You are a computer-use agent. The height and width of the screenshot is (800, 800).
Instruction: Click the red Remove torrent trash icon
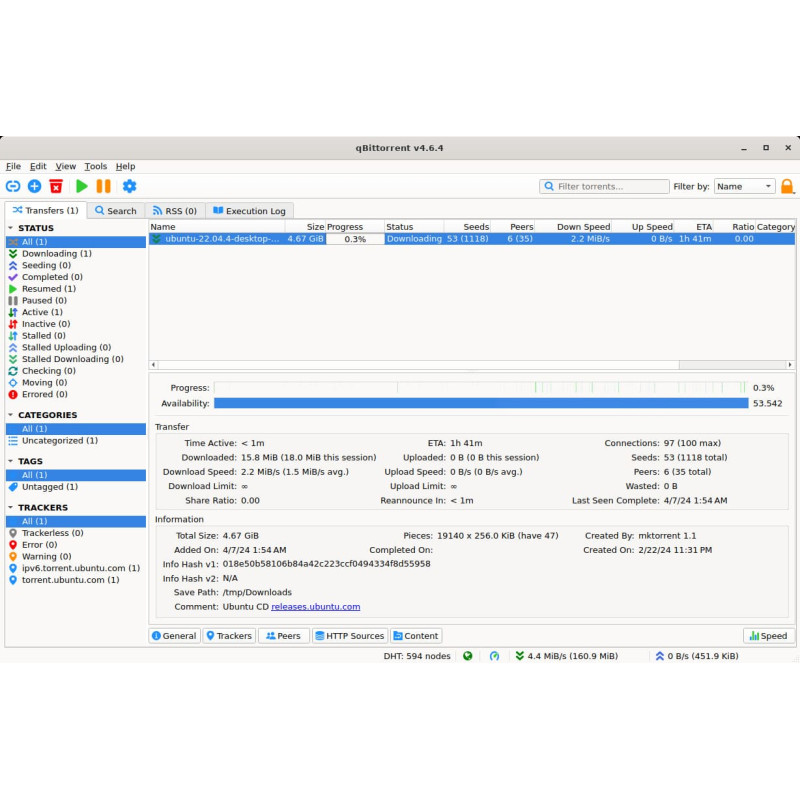point(56,186)
